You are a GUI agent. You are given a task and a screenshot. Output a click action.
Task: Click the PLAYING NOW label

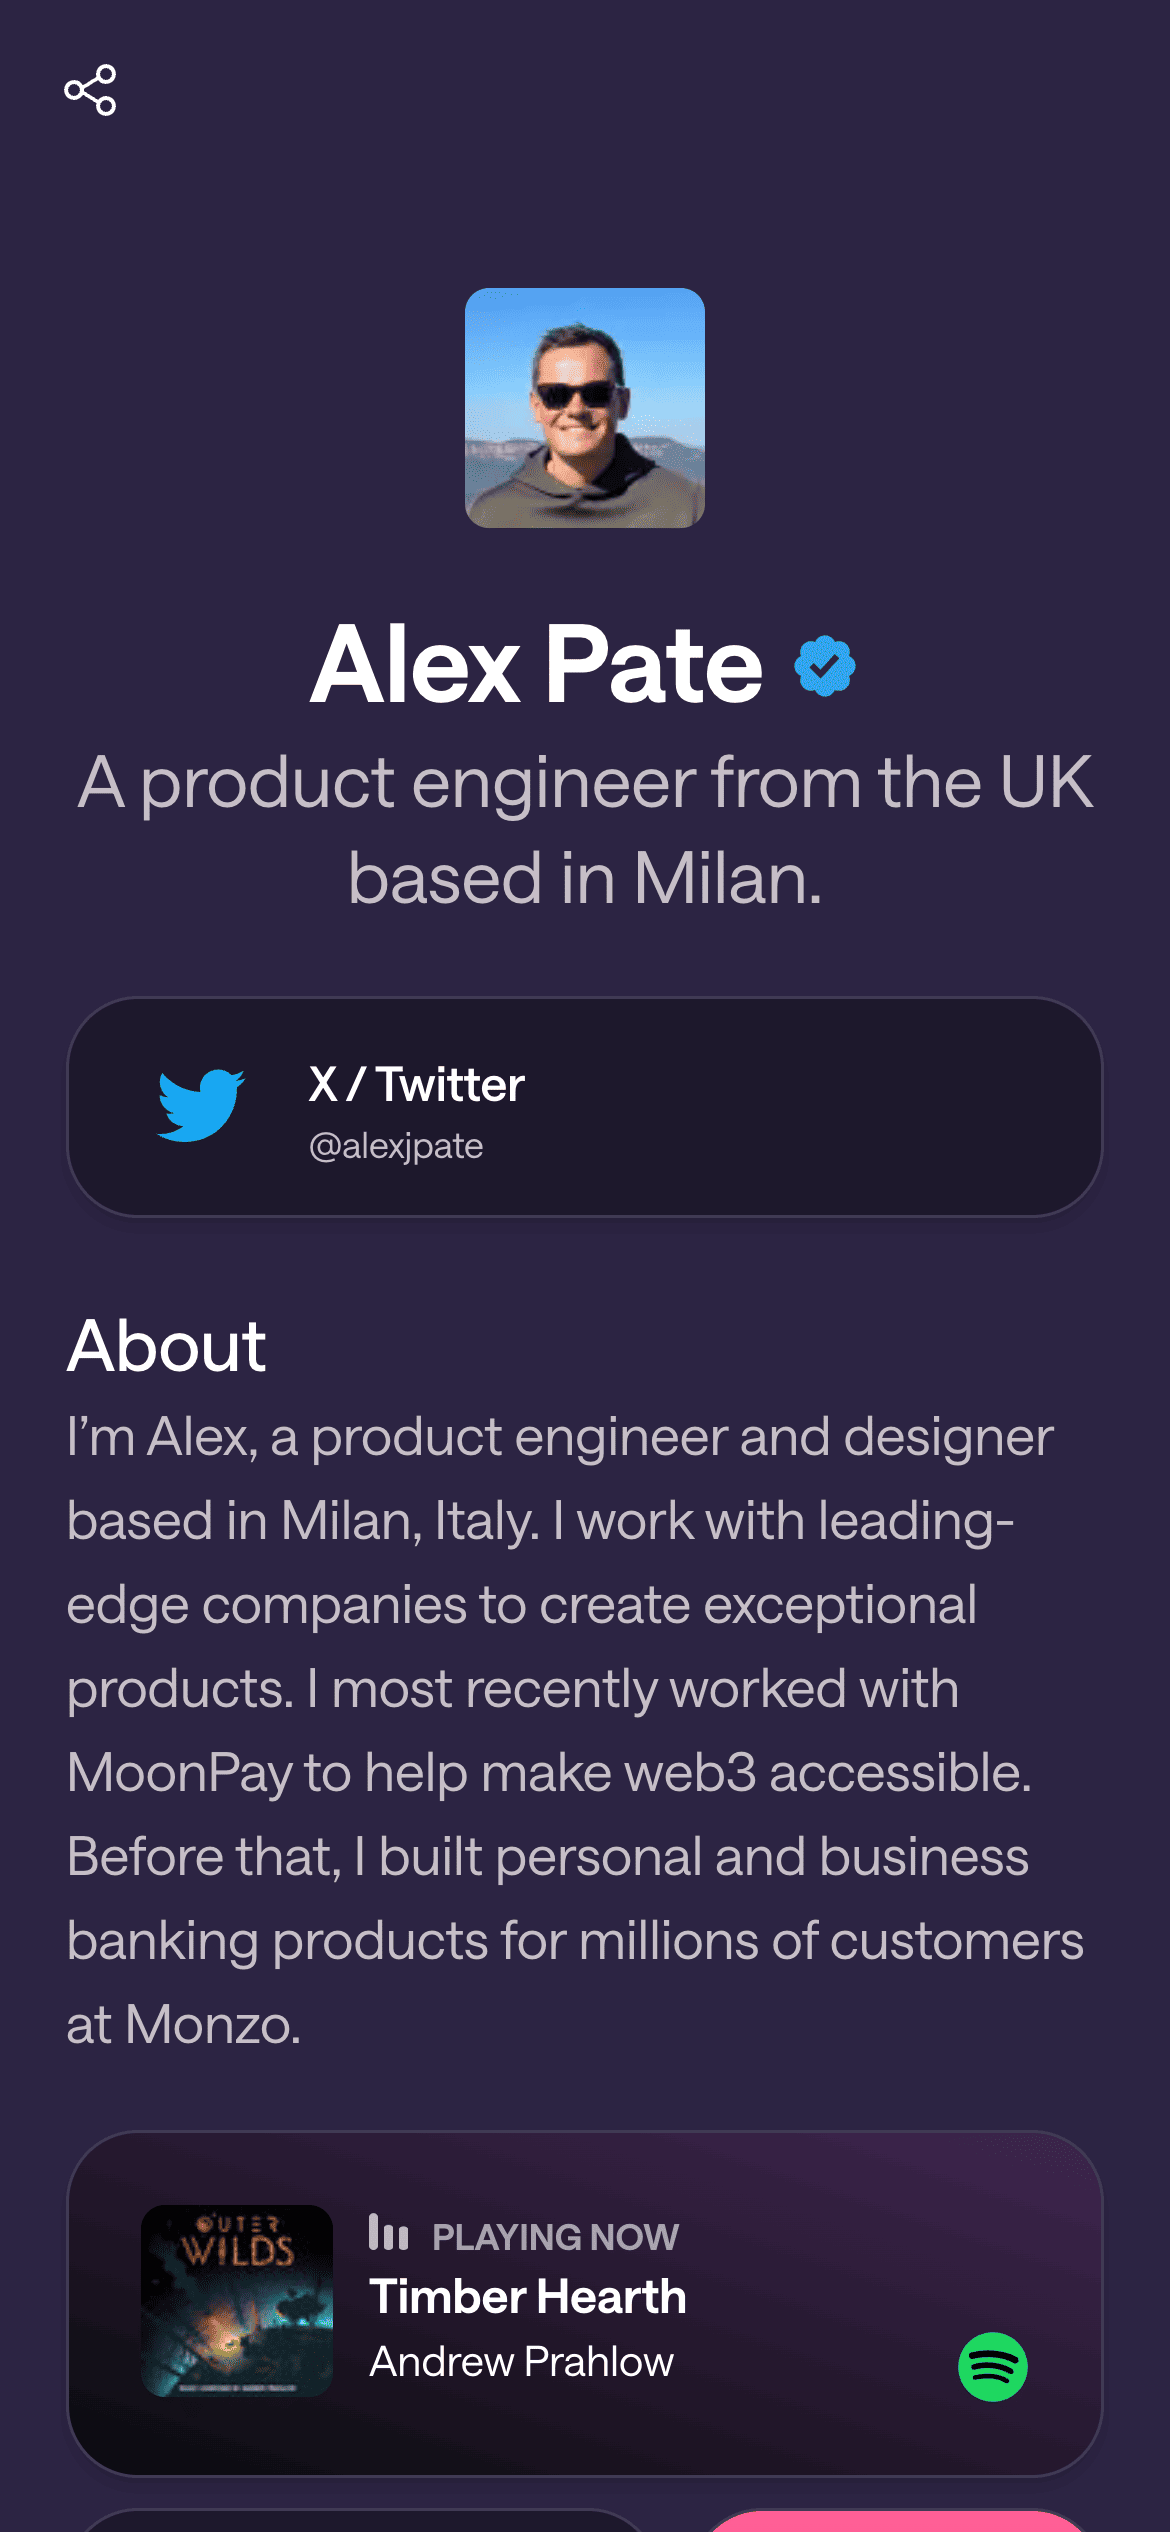(x=555, y=2237)
